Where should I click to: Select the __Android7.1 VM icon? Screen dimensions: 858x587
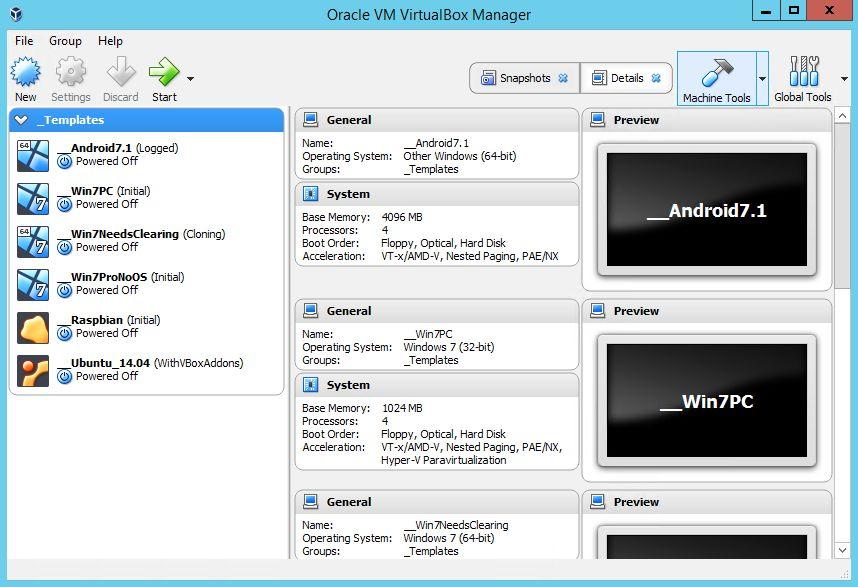click(x=33, y=156)
